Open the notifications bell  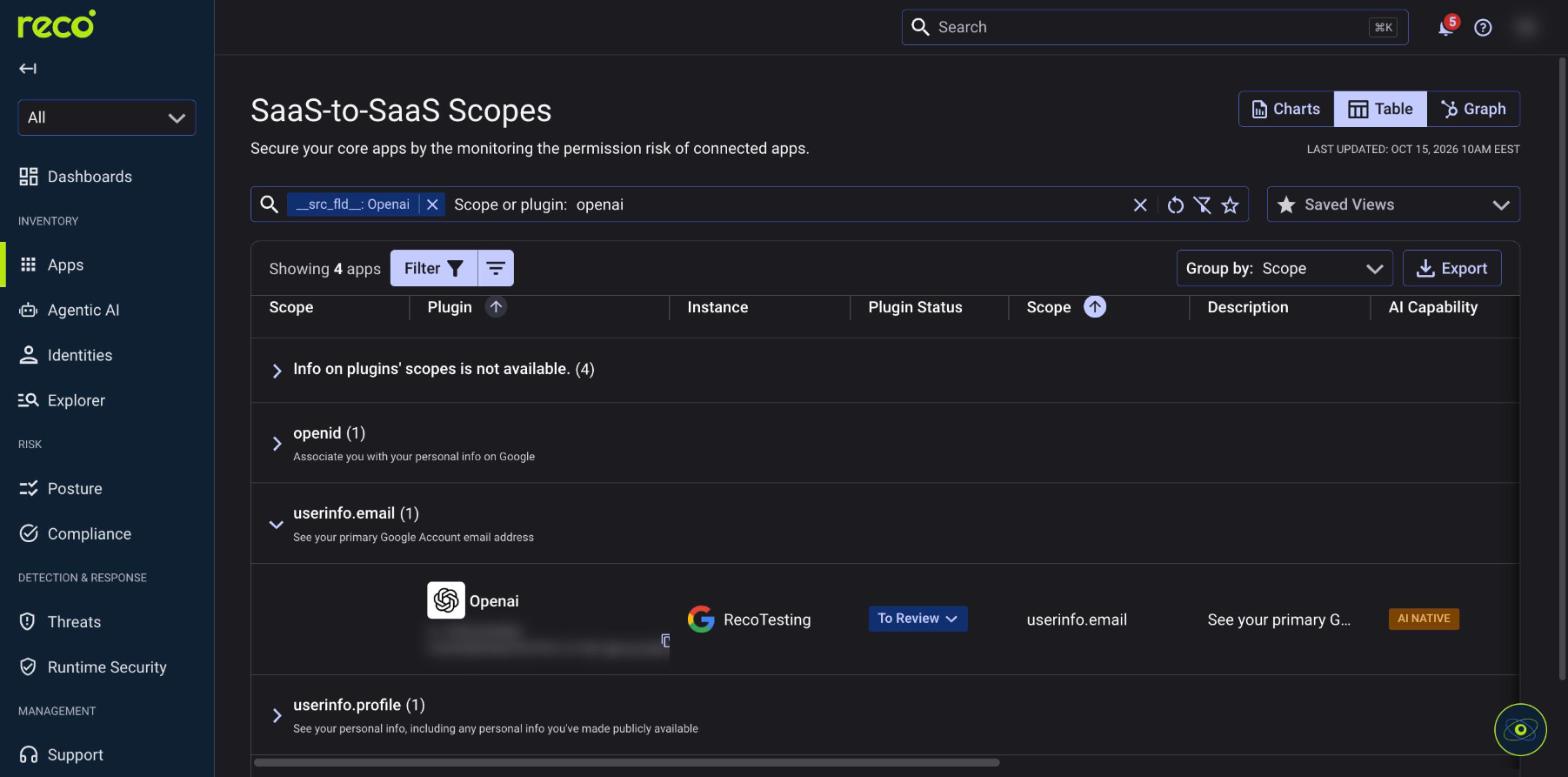[x=1445, y=28]
